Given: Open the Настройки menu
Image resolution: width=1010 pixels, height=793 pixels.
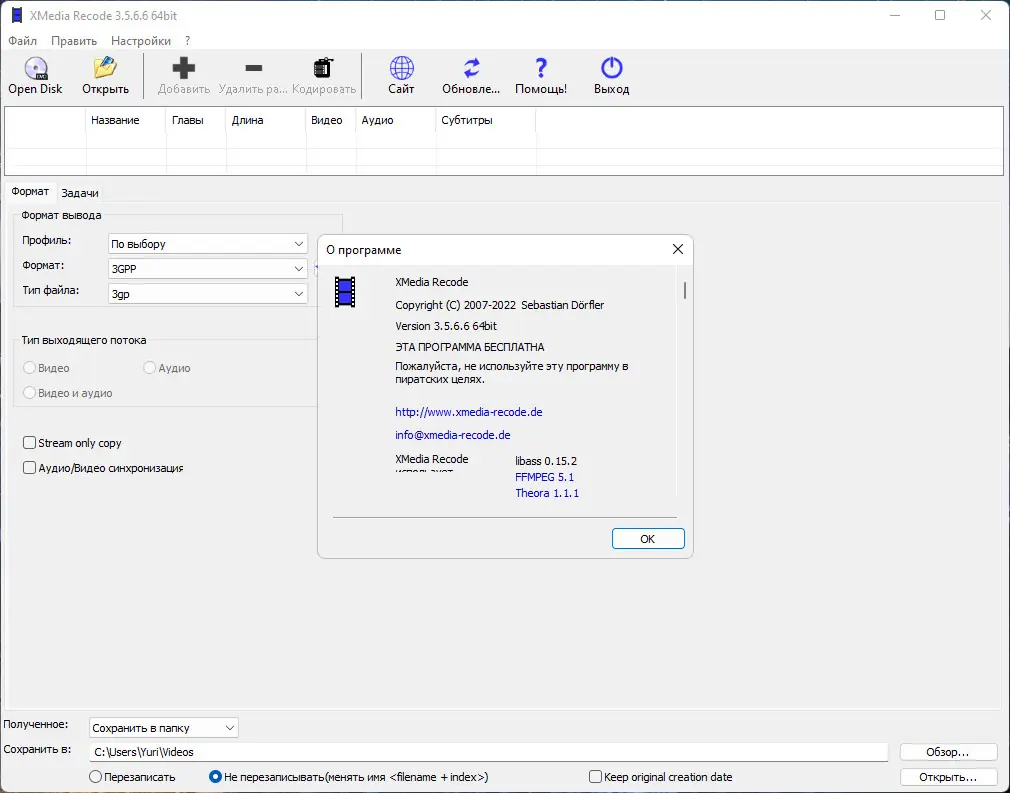Looking at the screenshot, I should click(140, 41).
